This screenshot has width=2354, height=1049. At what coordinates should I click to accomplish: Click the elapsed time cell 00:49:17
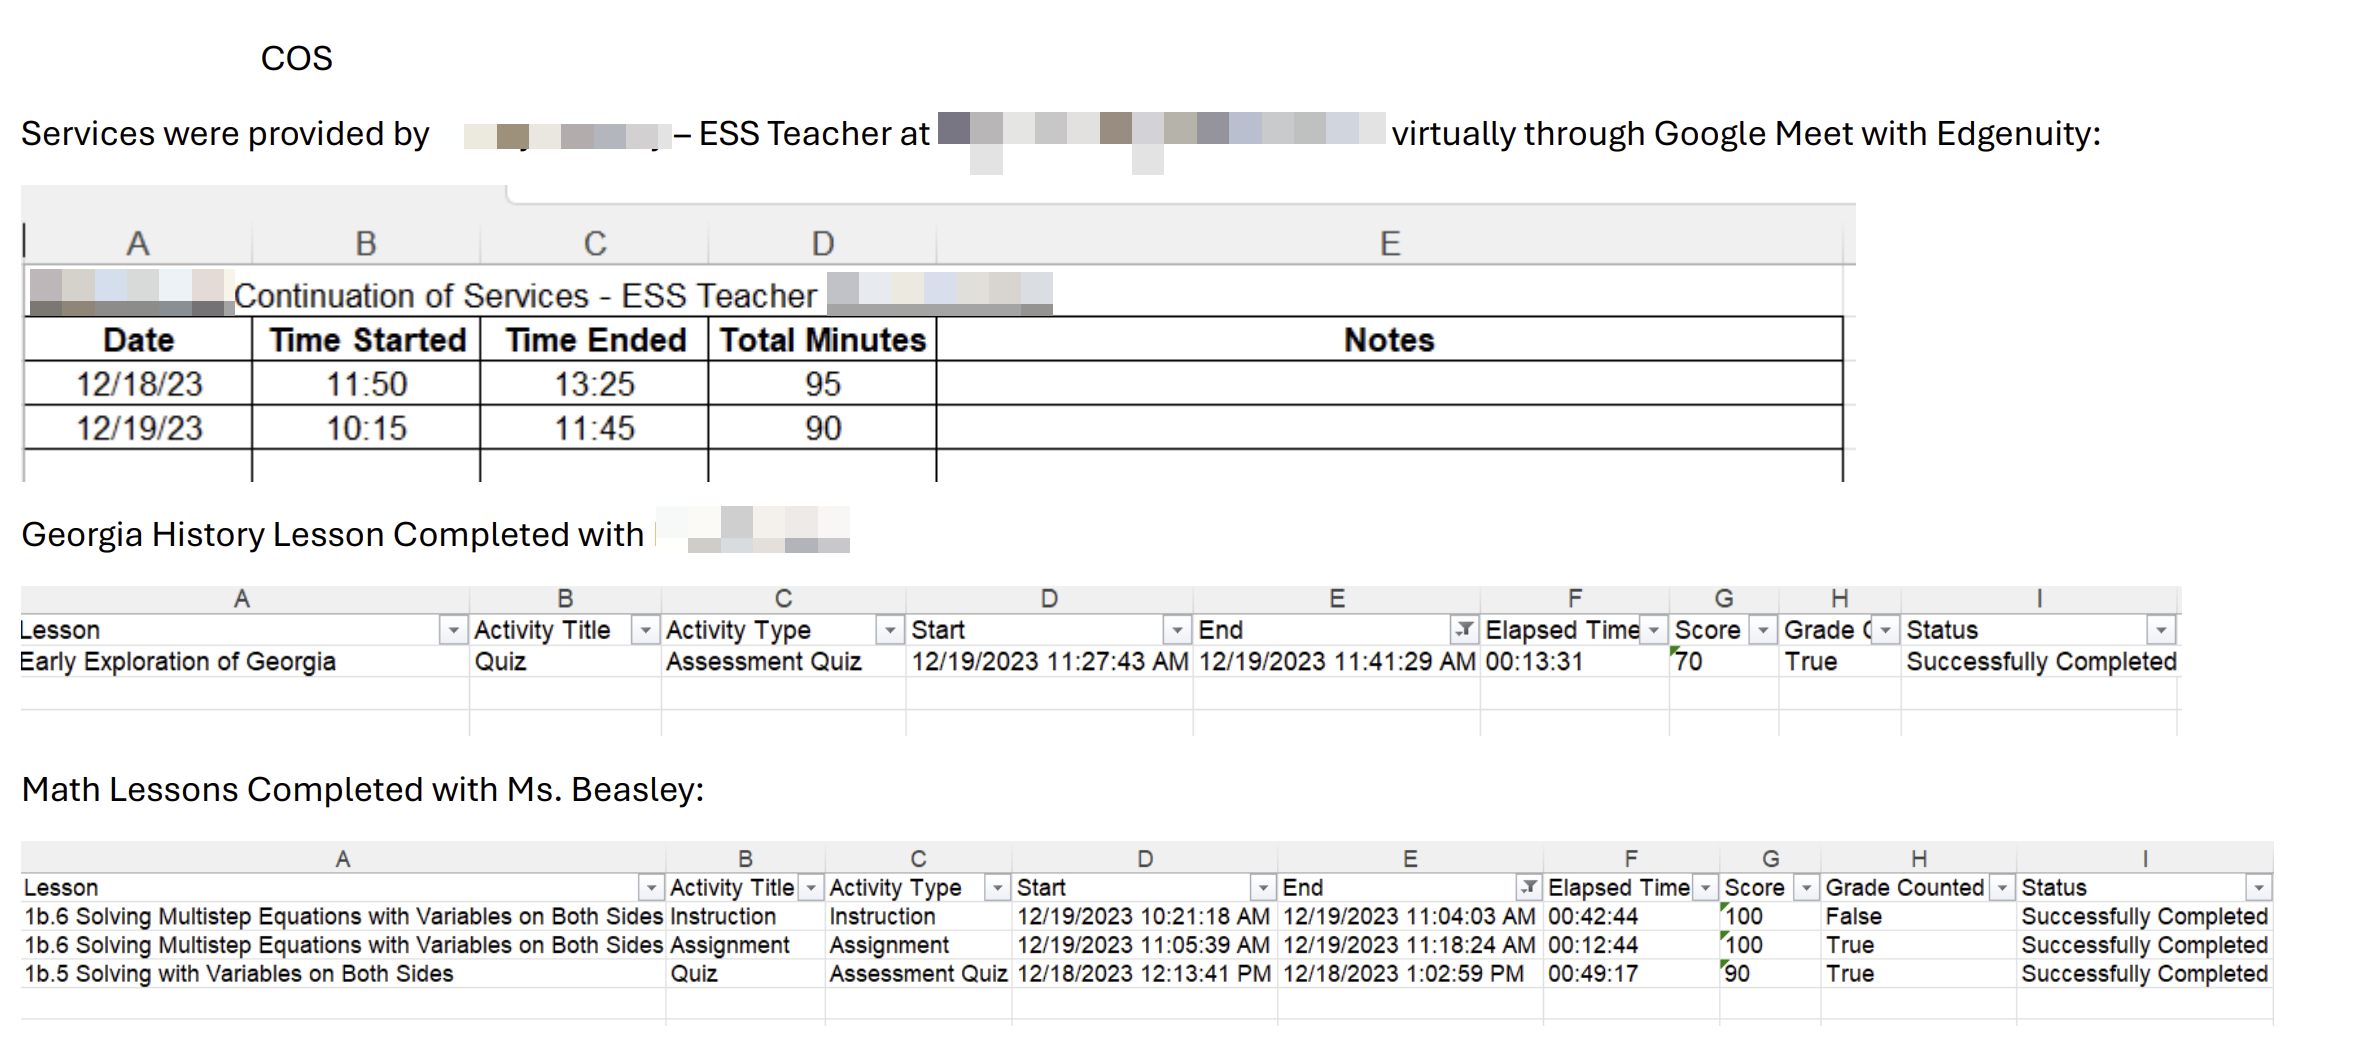[x=1593, y=974]
